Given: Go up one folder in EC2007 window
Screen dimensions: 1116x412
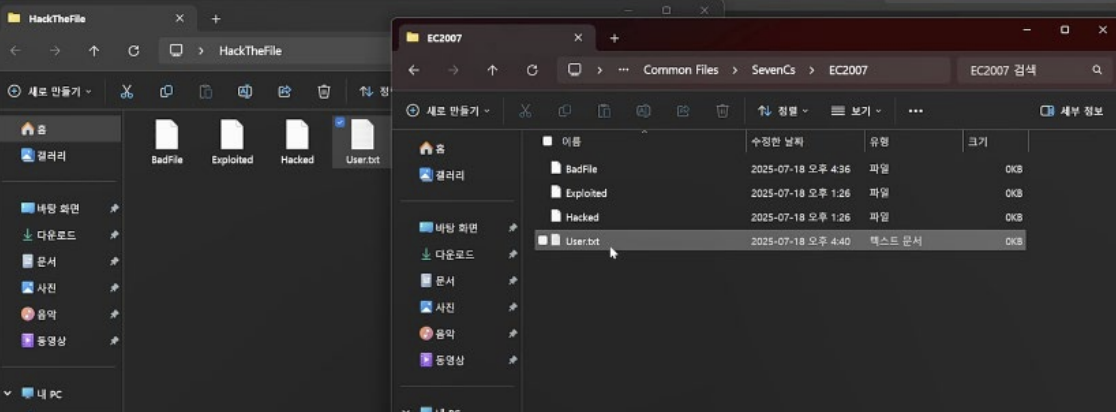Looking at the screenshot, I should point(493,70).
